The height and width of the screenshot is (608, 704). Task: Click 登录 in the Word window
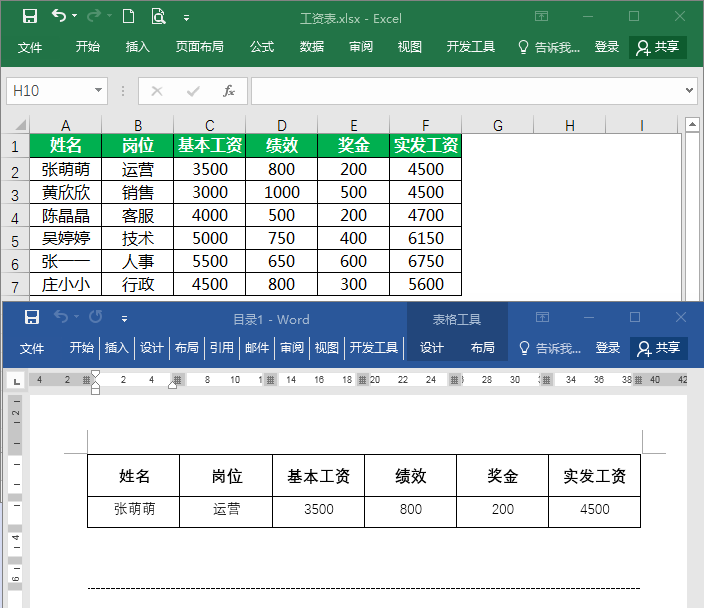[x=607, y=348]
